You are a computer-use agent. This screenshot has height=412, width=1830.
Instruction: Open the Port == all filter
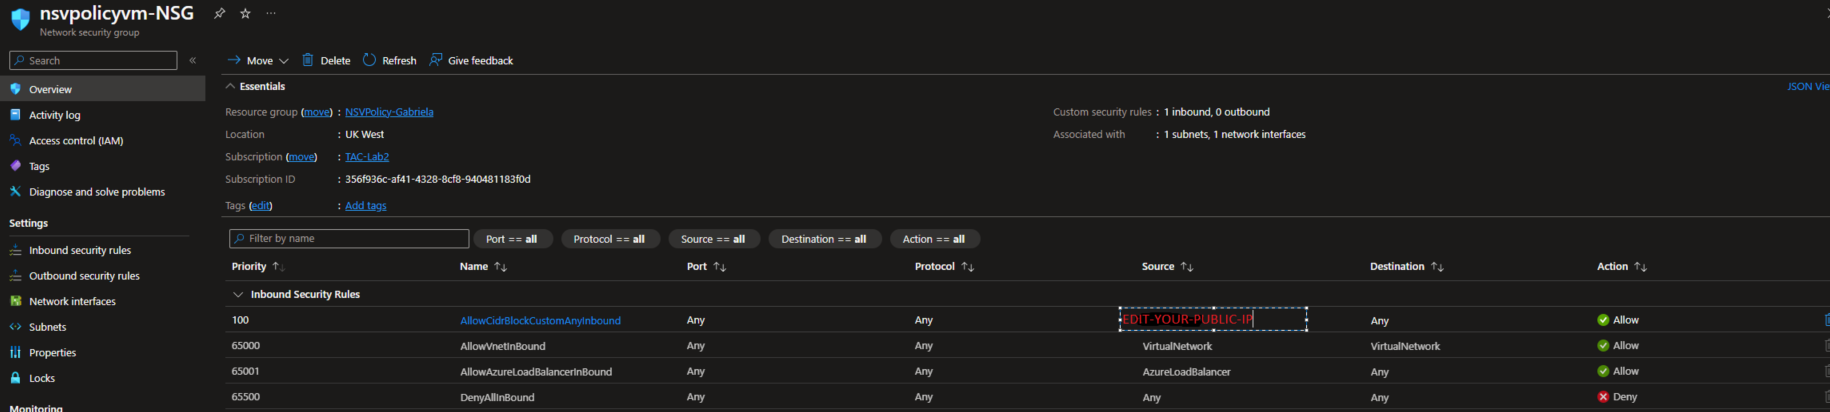click(513, 239)
